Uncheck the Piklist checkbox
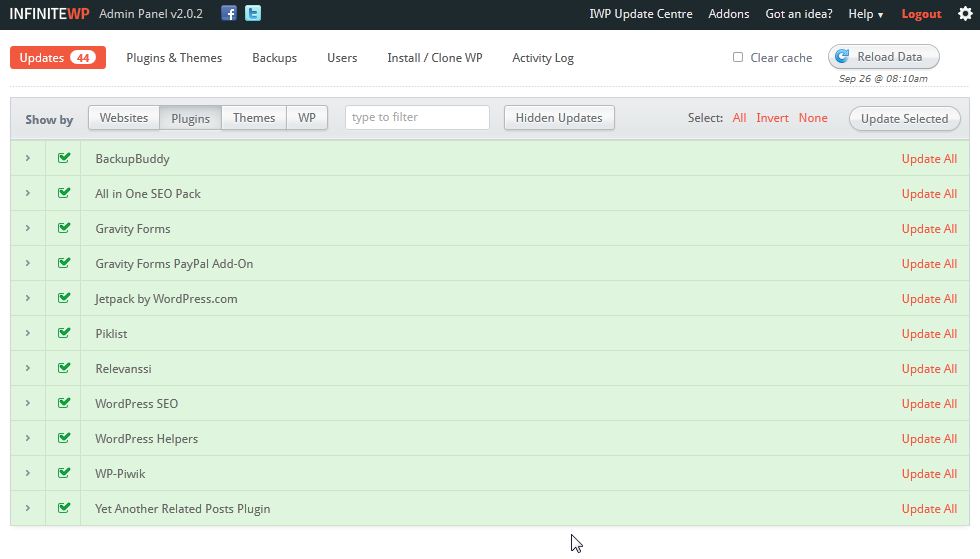The height and width of the screenshot is (559, 980). pos(64,333)
